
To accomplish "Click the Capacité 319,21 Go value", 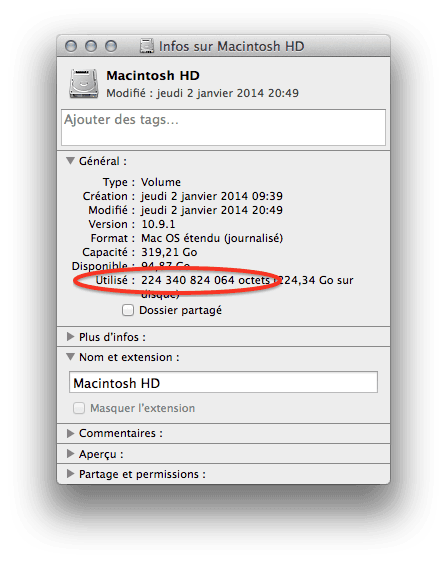I will (x=169, y=252).
